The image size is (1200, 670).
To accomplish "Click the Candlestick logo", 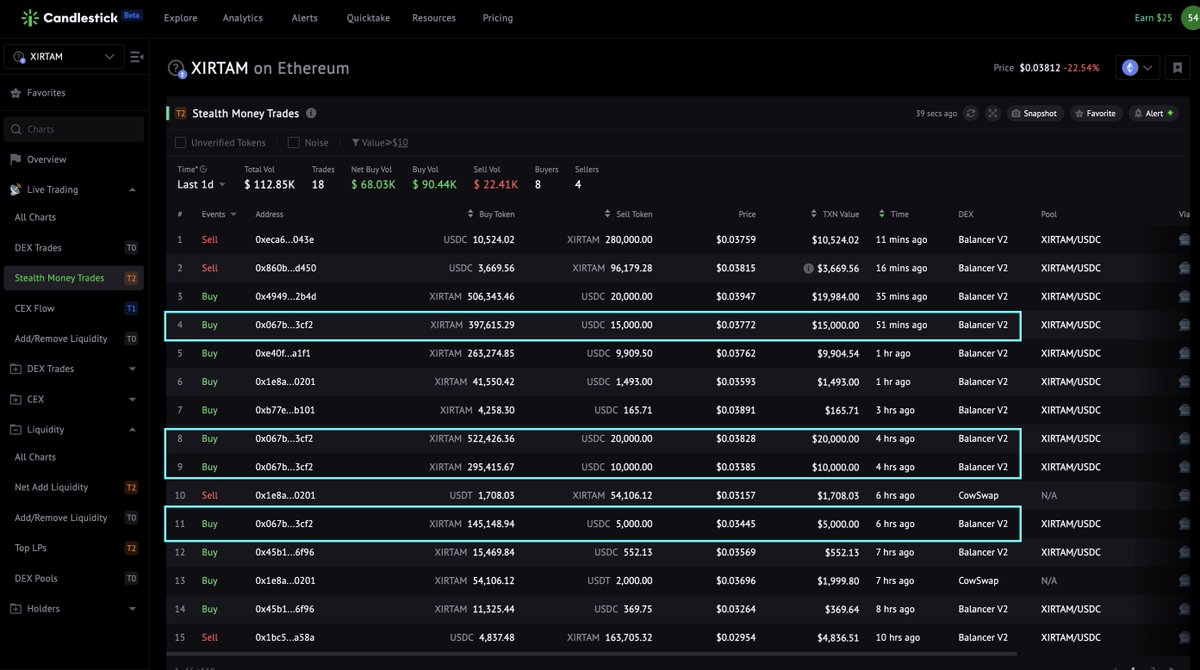I will [x=82, y=18].
